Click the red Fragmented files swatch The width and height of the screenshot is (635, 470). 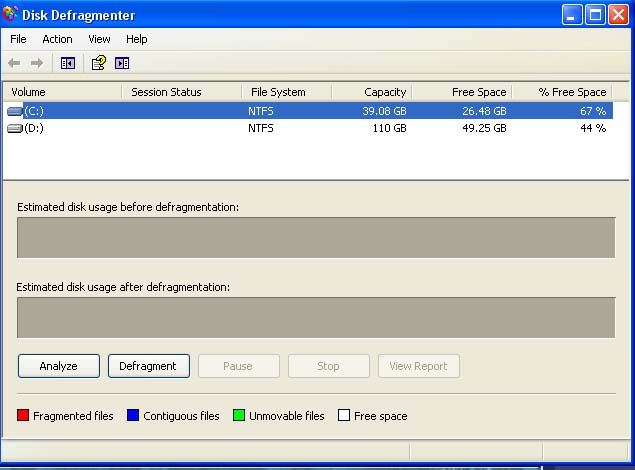[23, 415]
